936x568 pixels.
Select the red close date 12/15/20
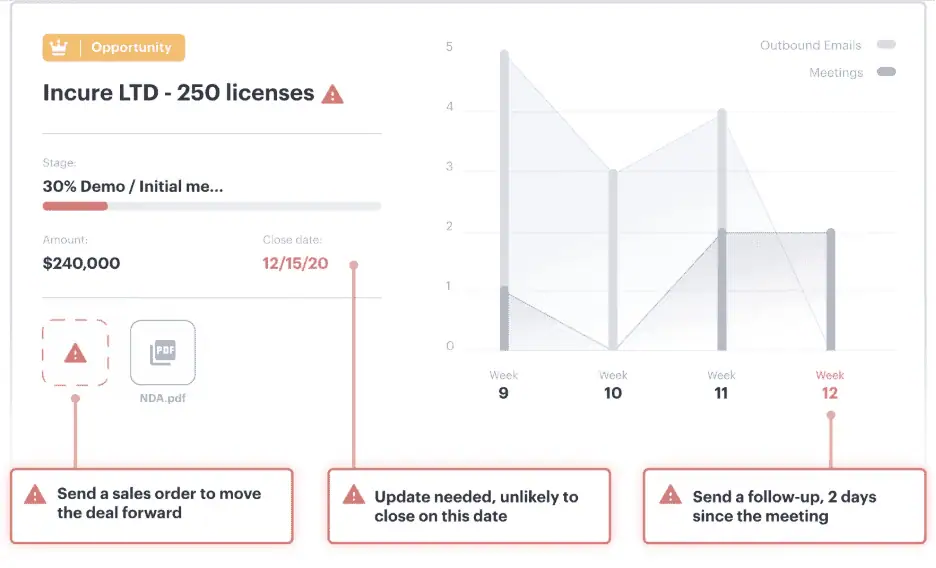pyautogui.click(x=295, y=263)
